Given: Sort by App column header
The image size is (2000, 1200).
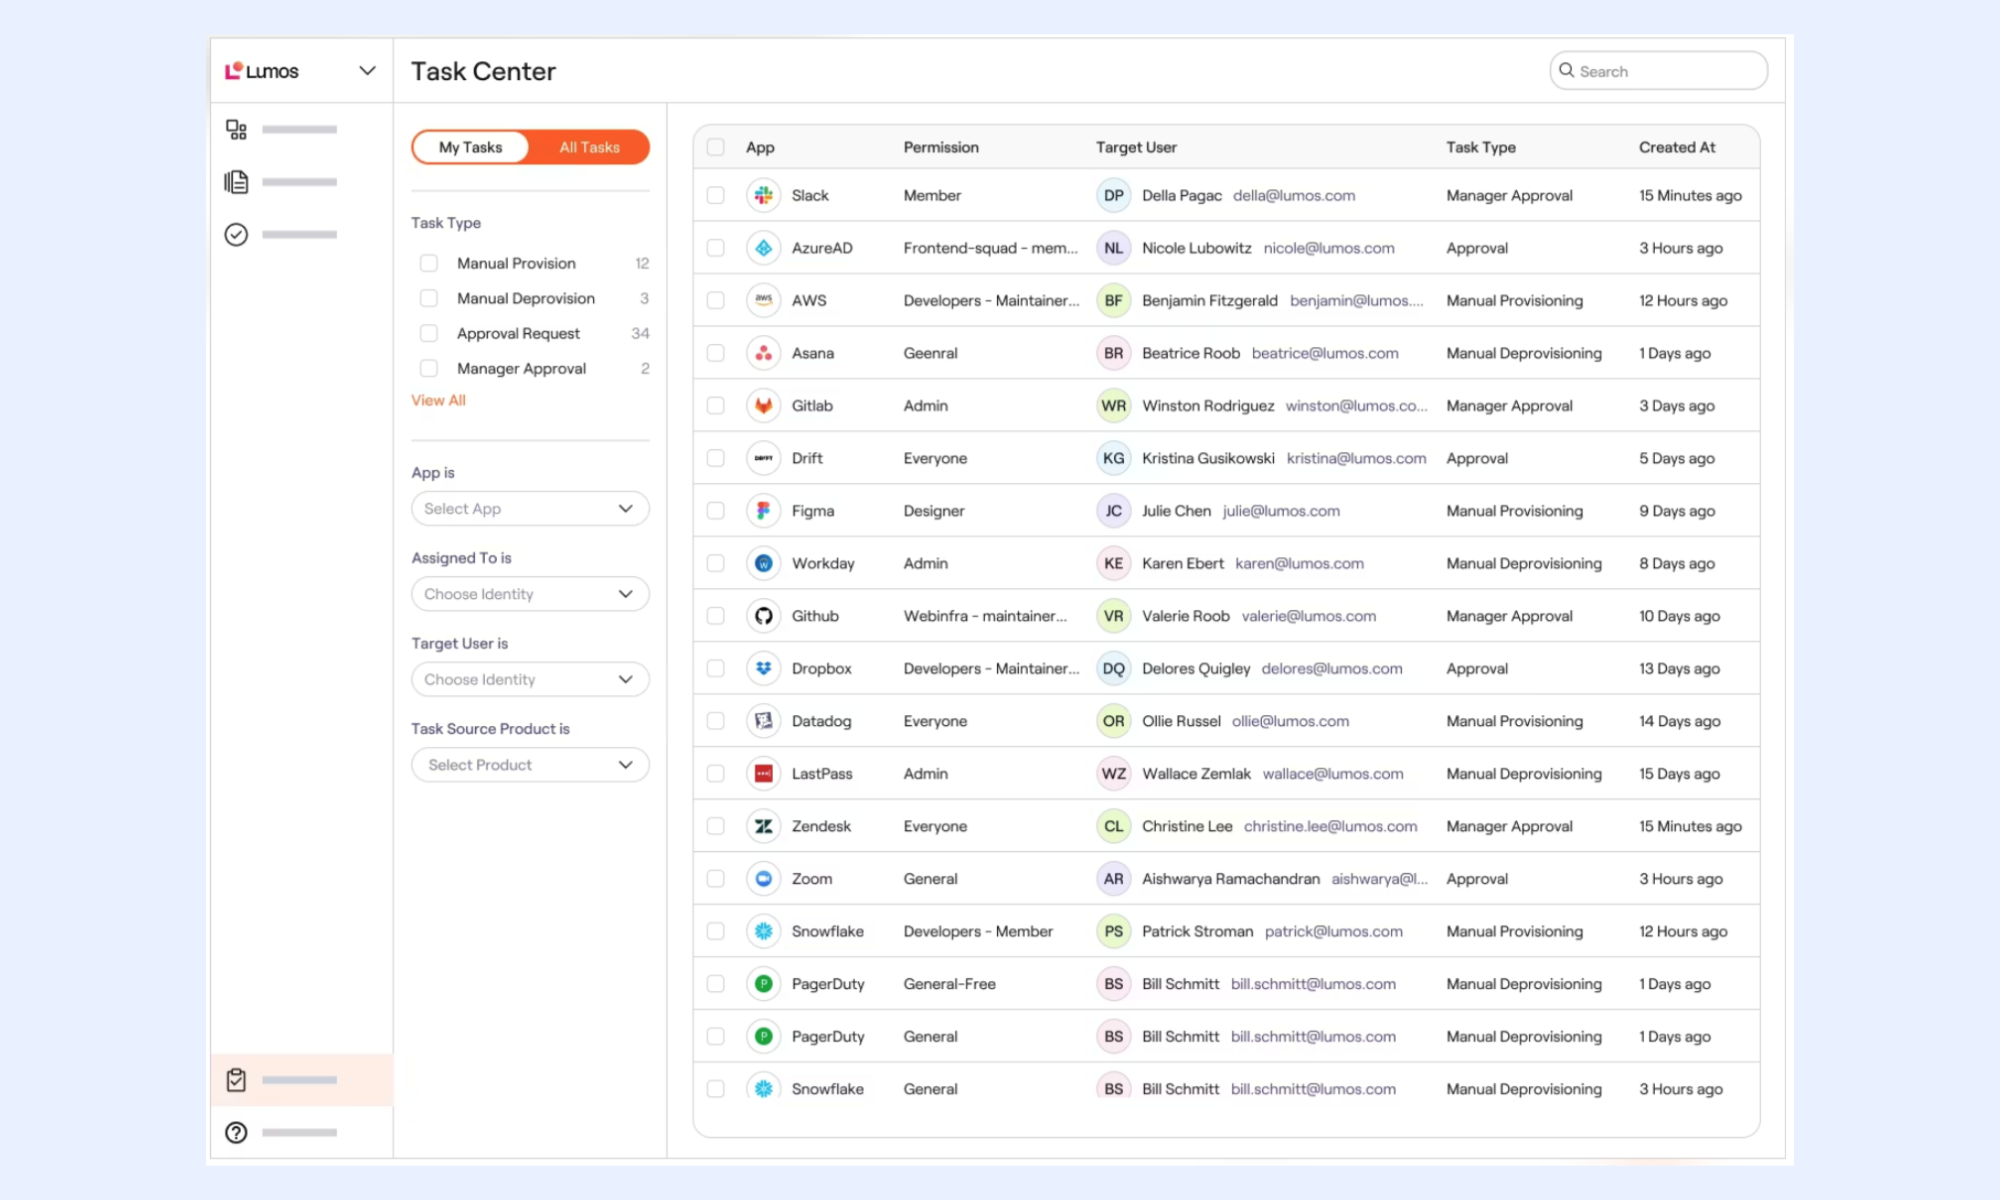Looking at the screenshot, I should point(760,147).
